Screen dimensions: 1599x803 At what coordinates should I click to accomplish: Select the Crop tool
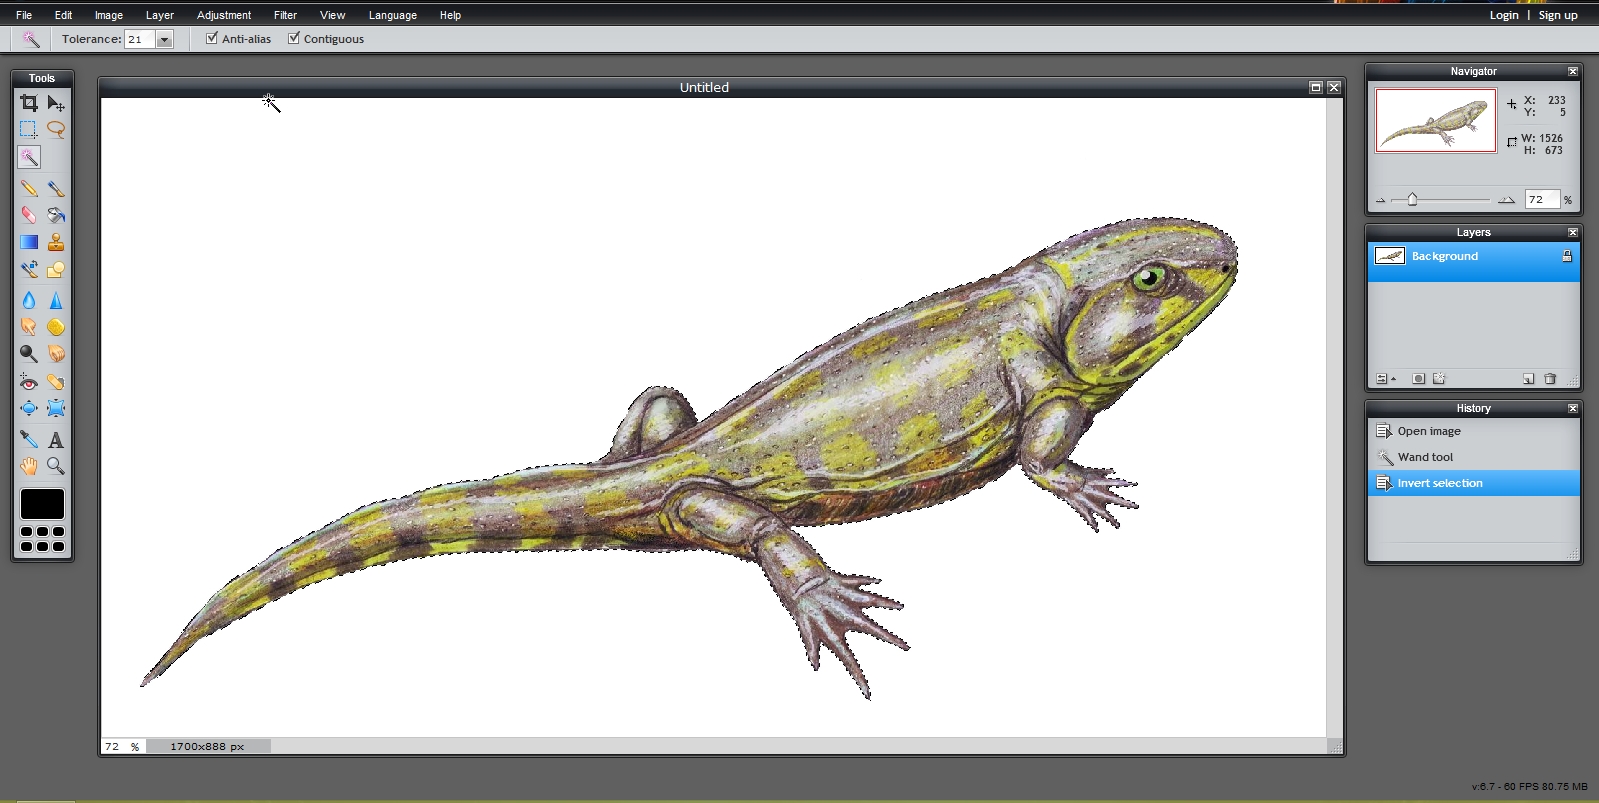(29, 103)
